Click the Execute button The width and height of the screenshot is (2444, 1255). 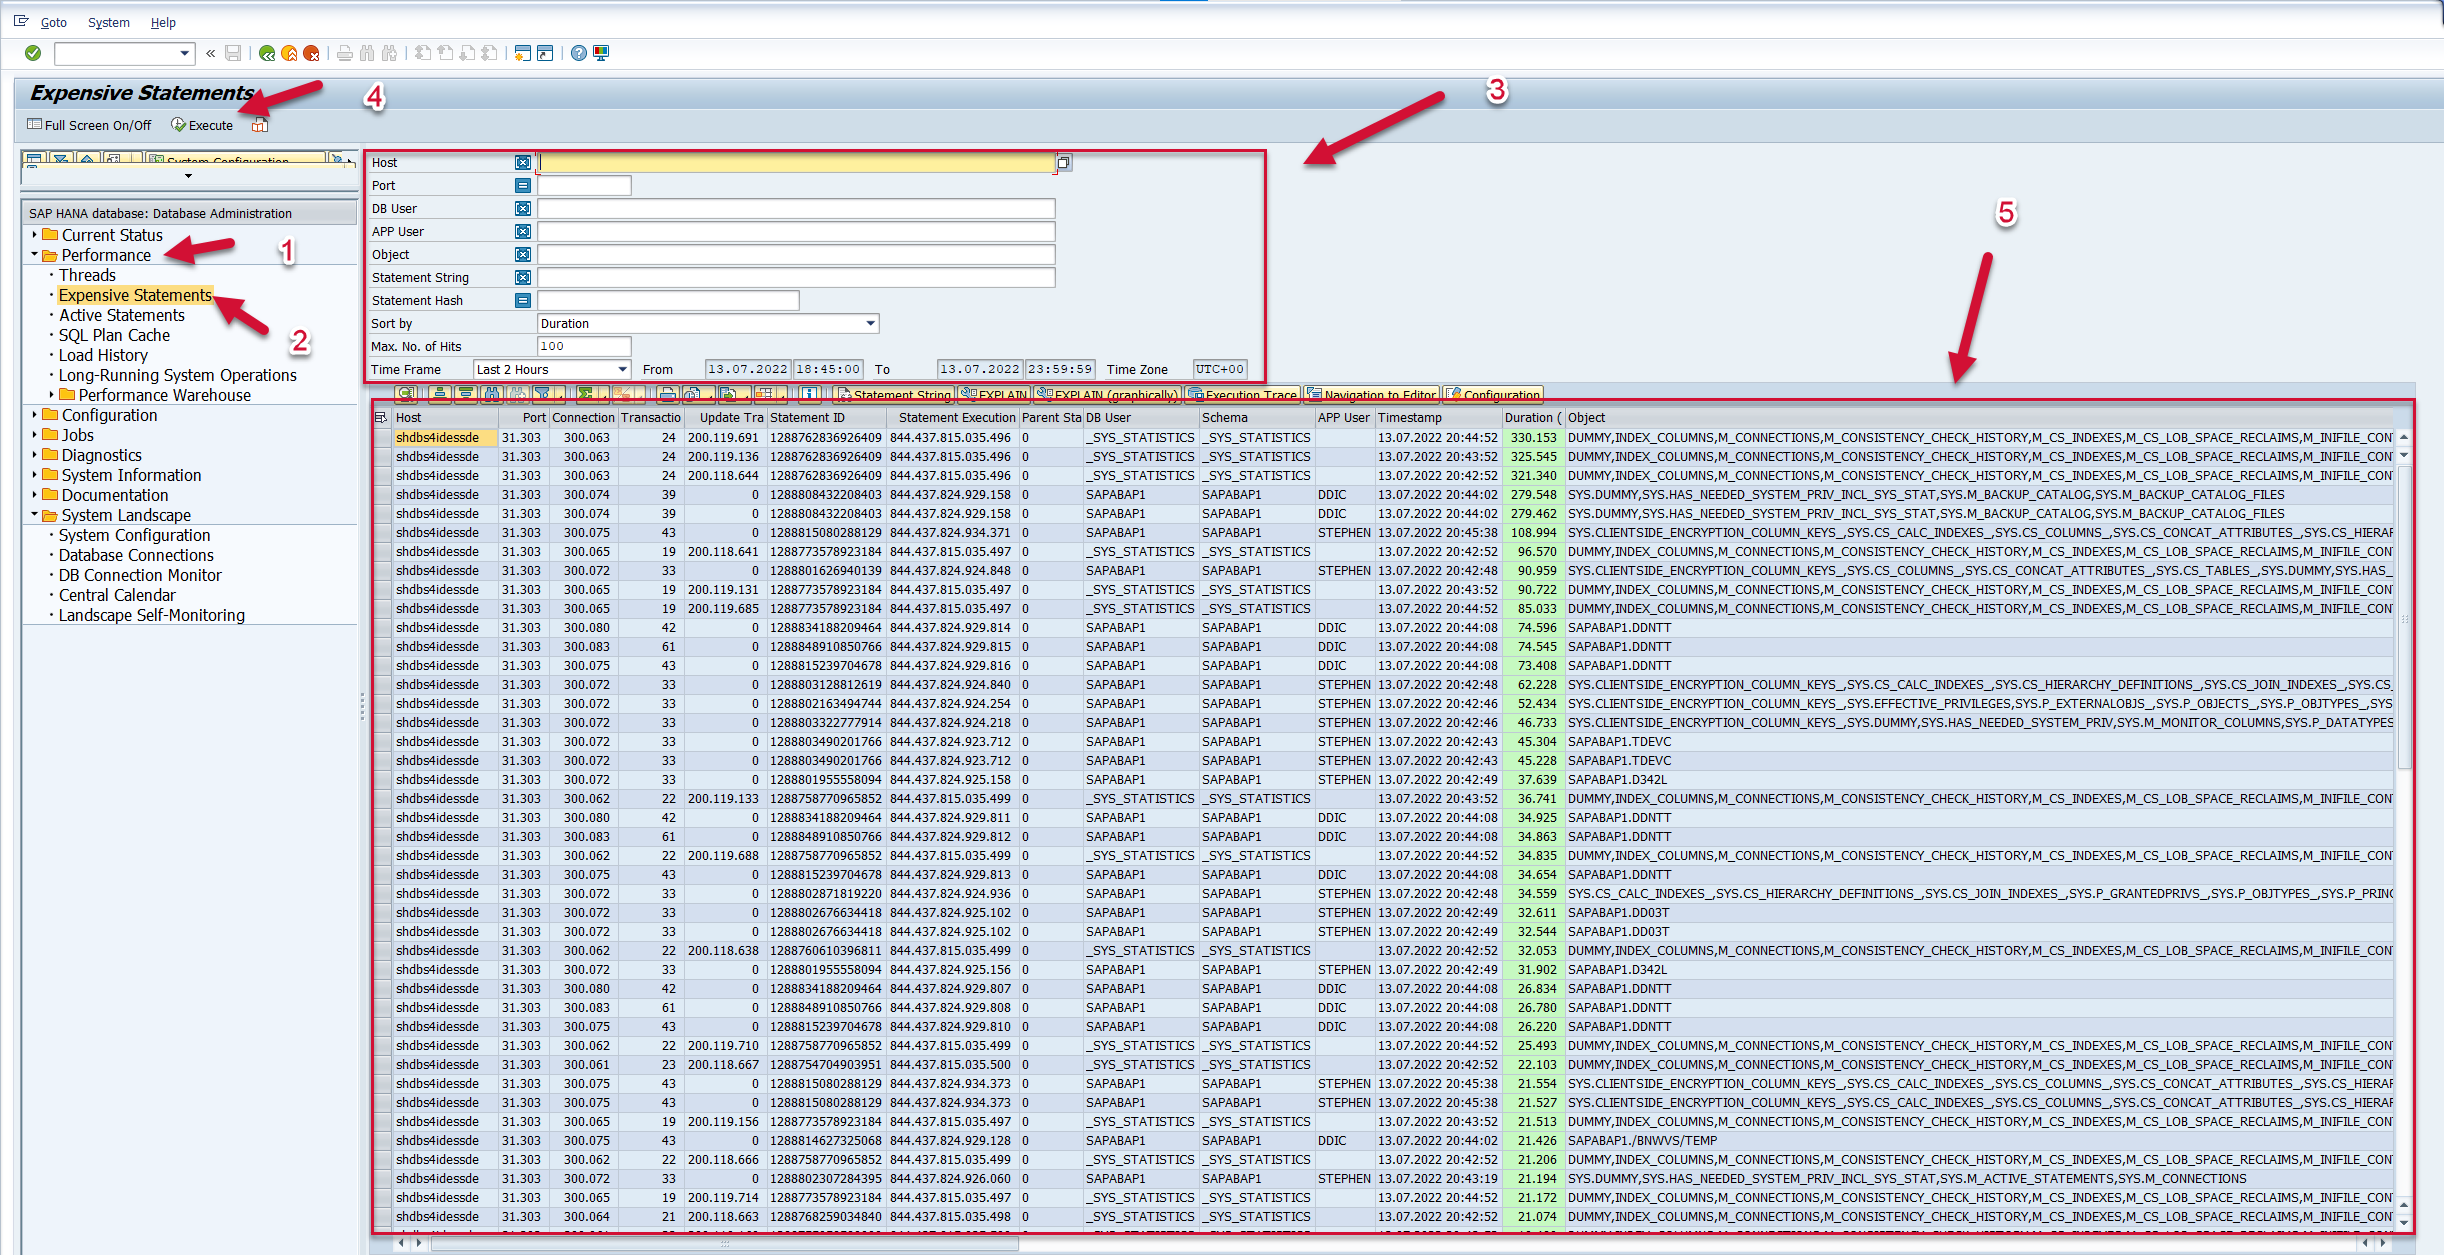click(x=202, y=125)
